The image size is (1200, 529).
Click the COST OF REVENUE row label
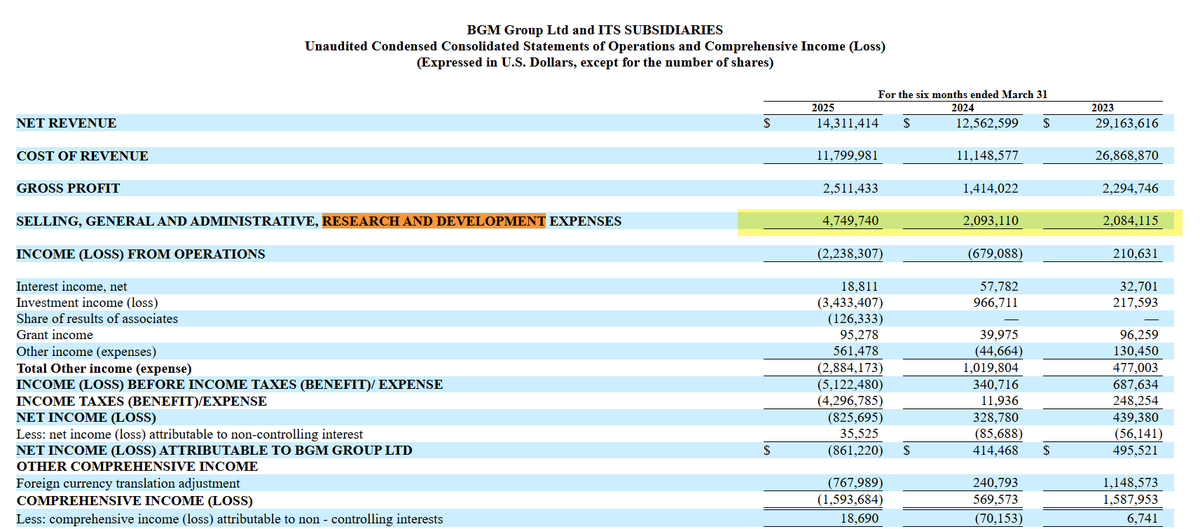tap(82, 156)
